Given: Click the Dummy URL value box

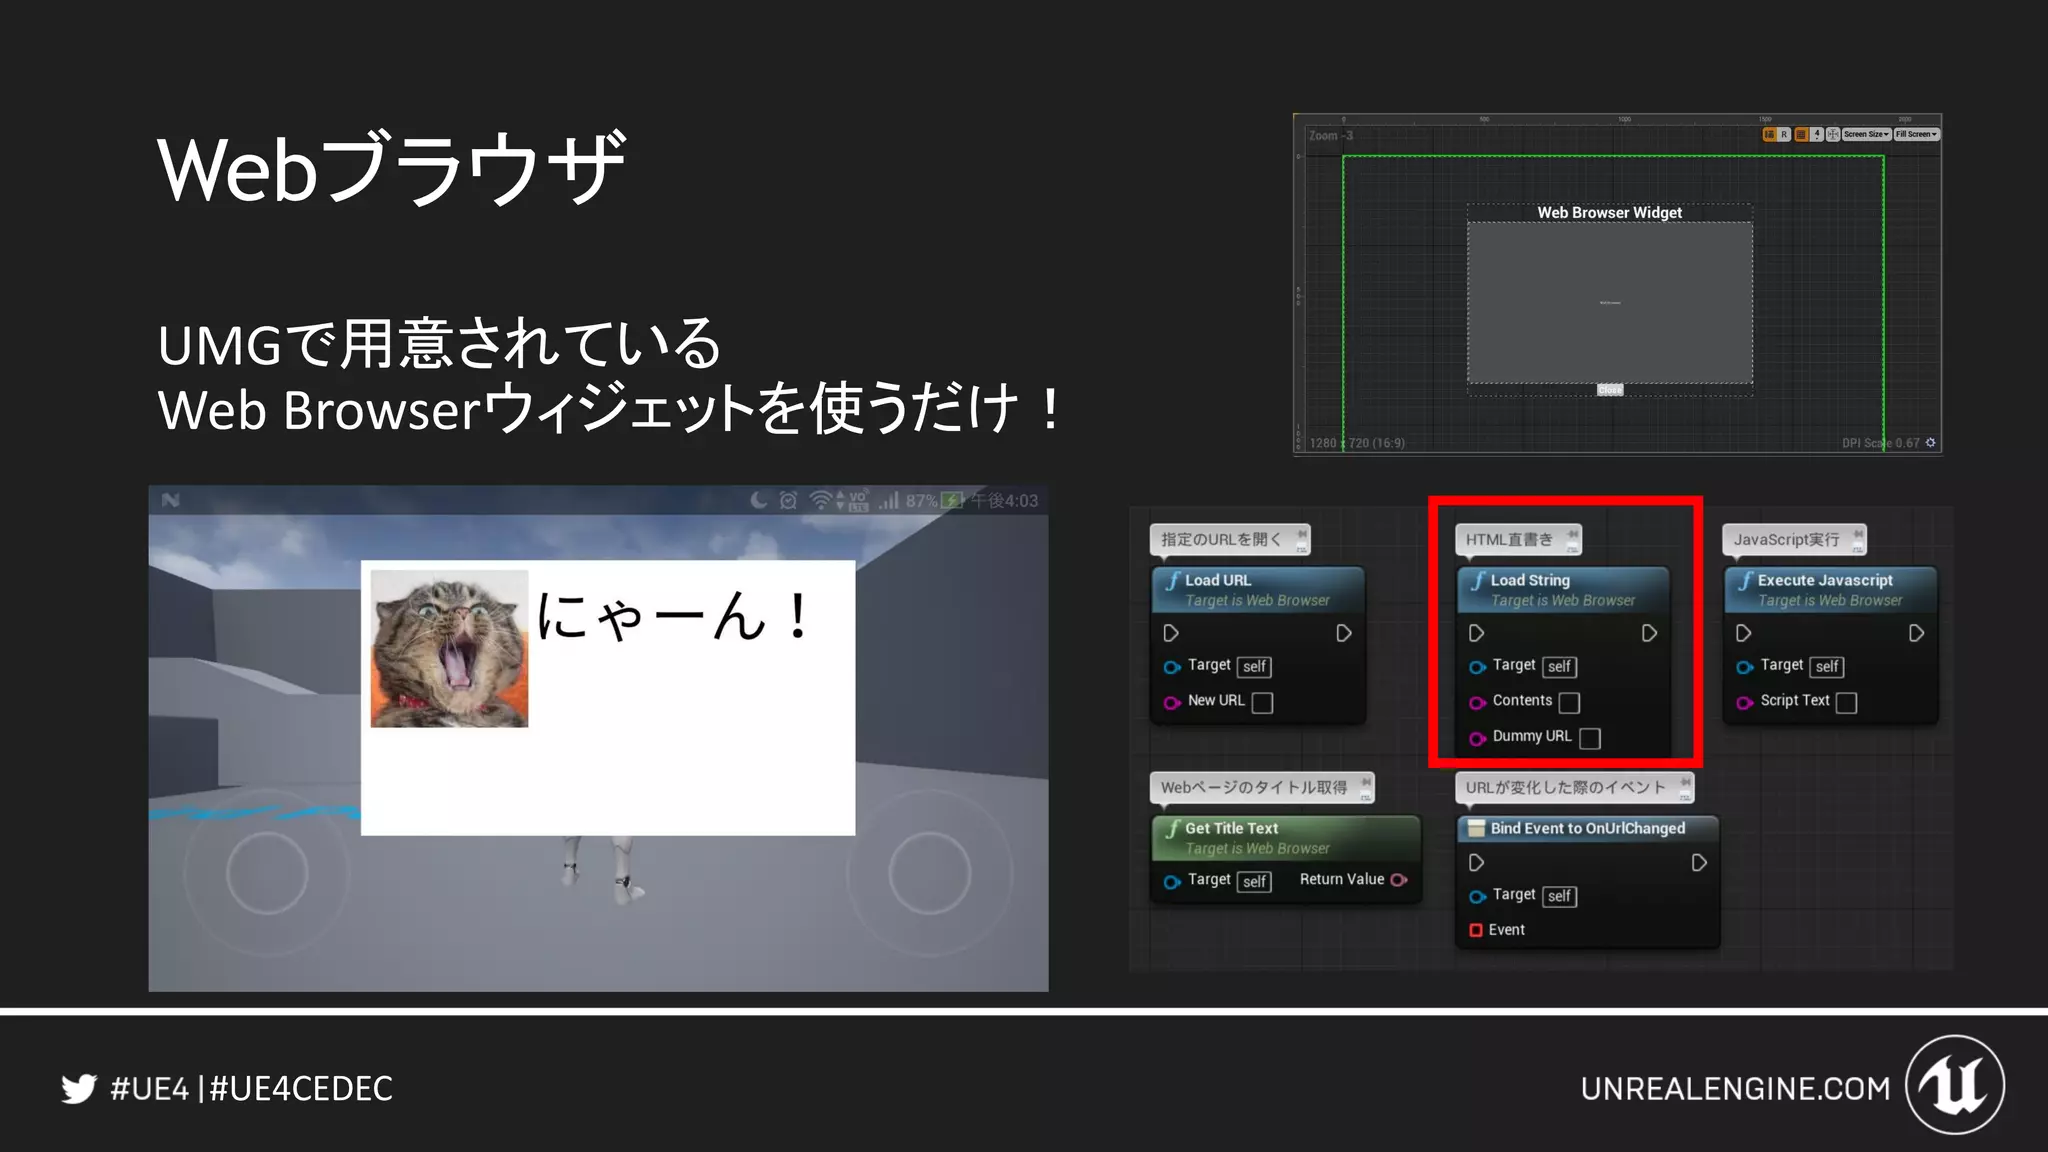Looking at the screenshot, I should (1590, 738).
